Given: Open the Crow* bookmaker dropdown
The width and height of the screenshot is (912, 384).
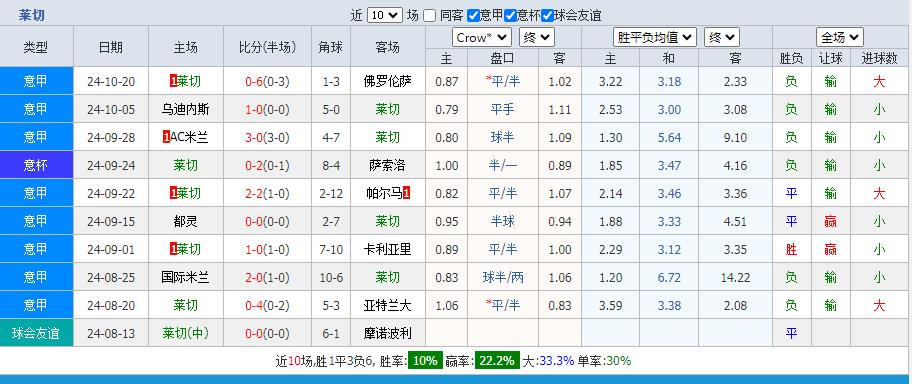Looking at the screenshot, I should click(482, 38).
